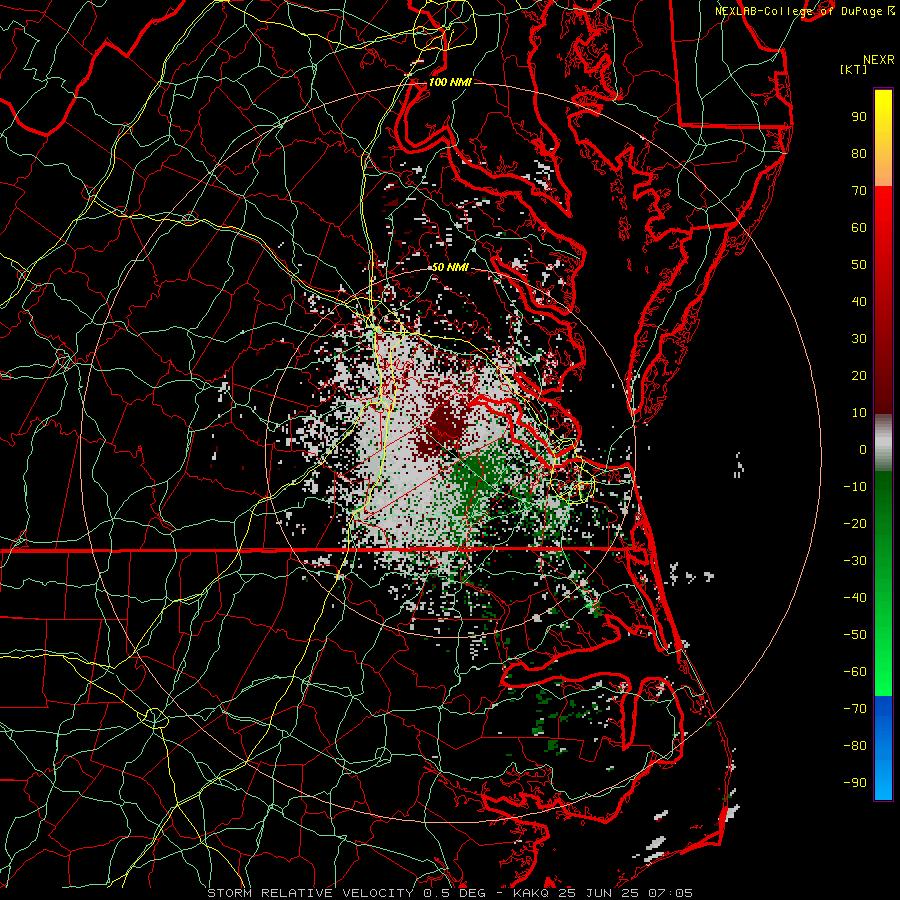Click the -40 knot scale label

855,598
